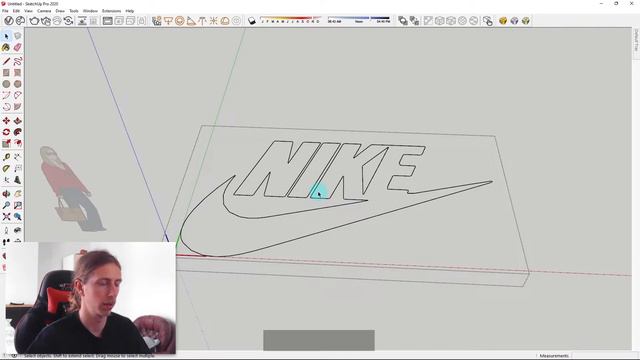
Task: Choose the red Rotate tool
Action: pyautogui.click(x=6, y=132)
